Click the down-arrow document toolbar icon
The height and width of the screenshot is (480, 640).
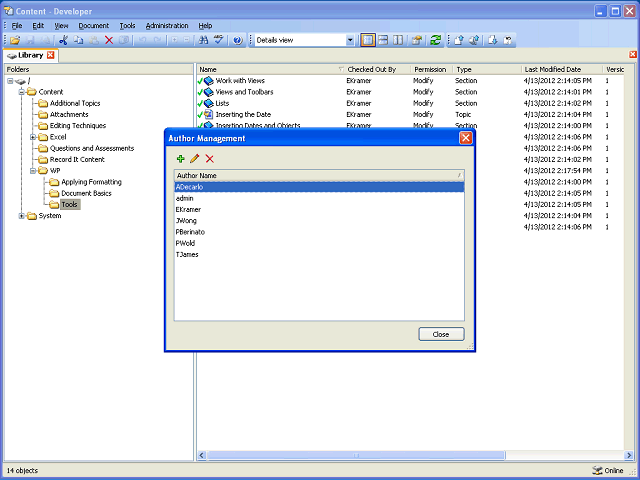[x=493, y=40]
